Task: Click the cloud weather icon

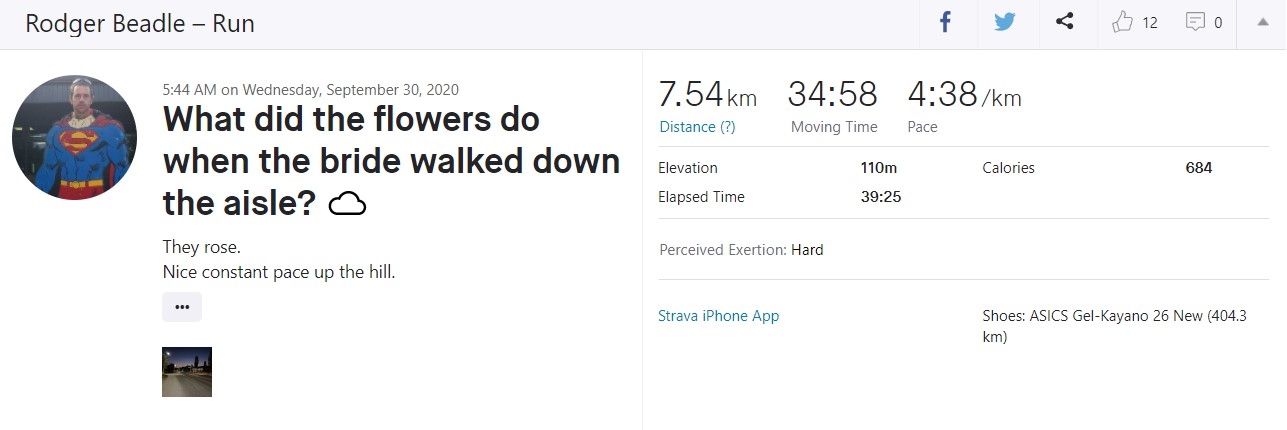Action: tap(347, 205)
